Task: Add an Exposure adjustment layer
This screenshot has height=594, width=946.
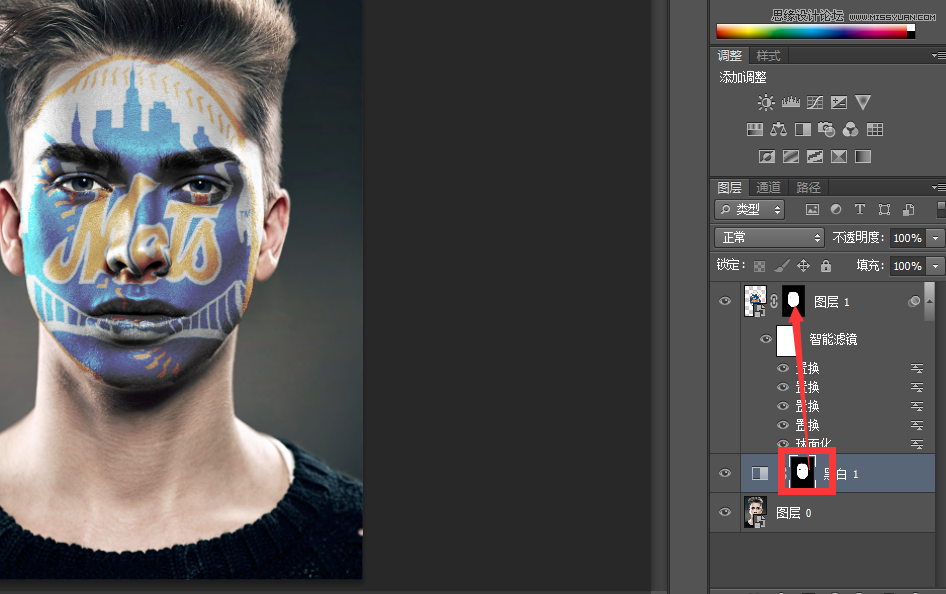Action: click(x=839, y=103)
